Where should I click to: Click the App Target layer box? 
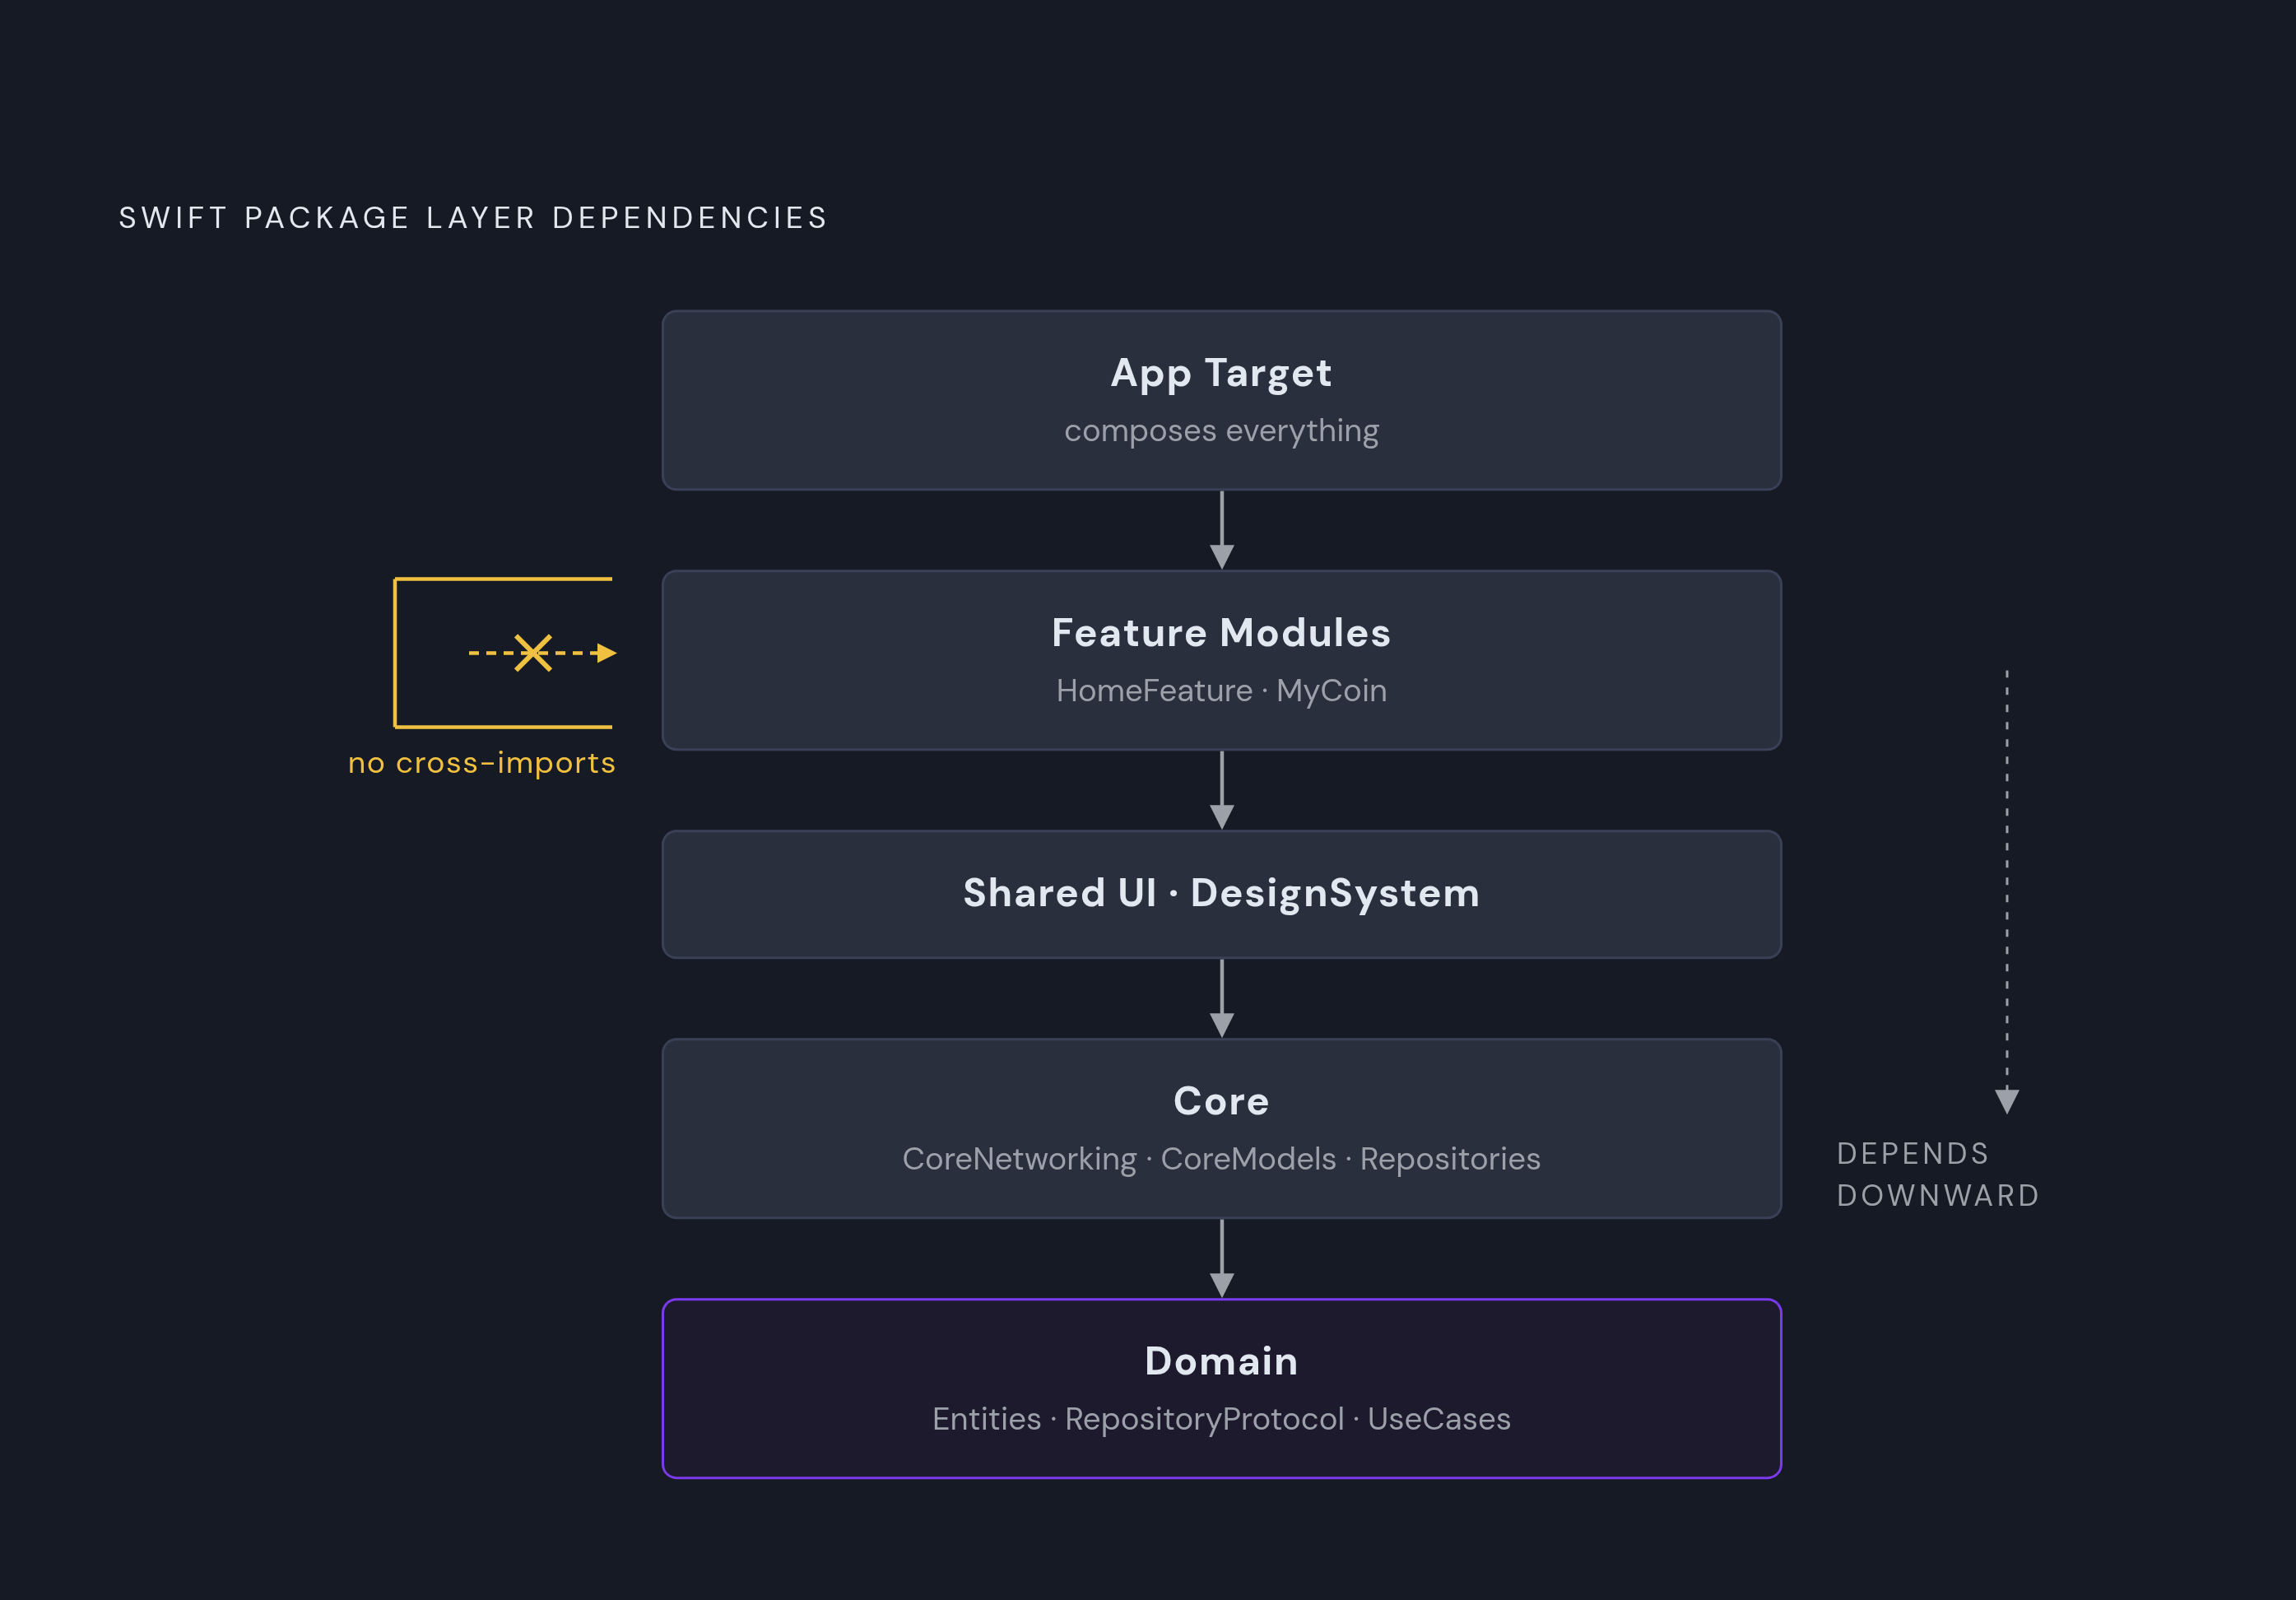tap(1221, 400)
